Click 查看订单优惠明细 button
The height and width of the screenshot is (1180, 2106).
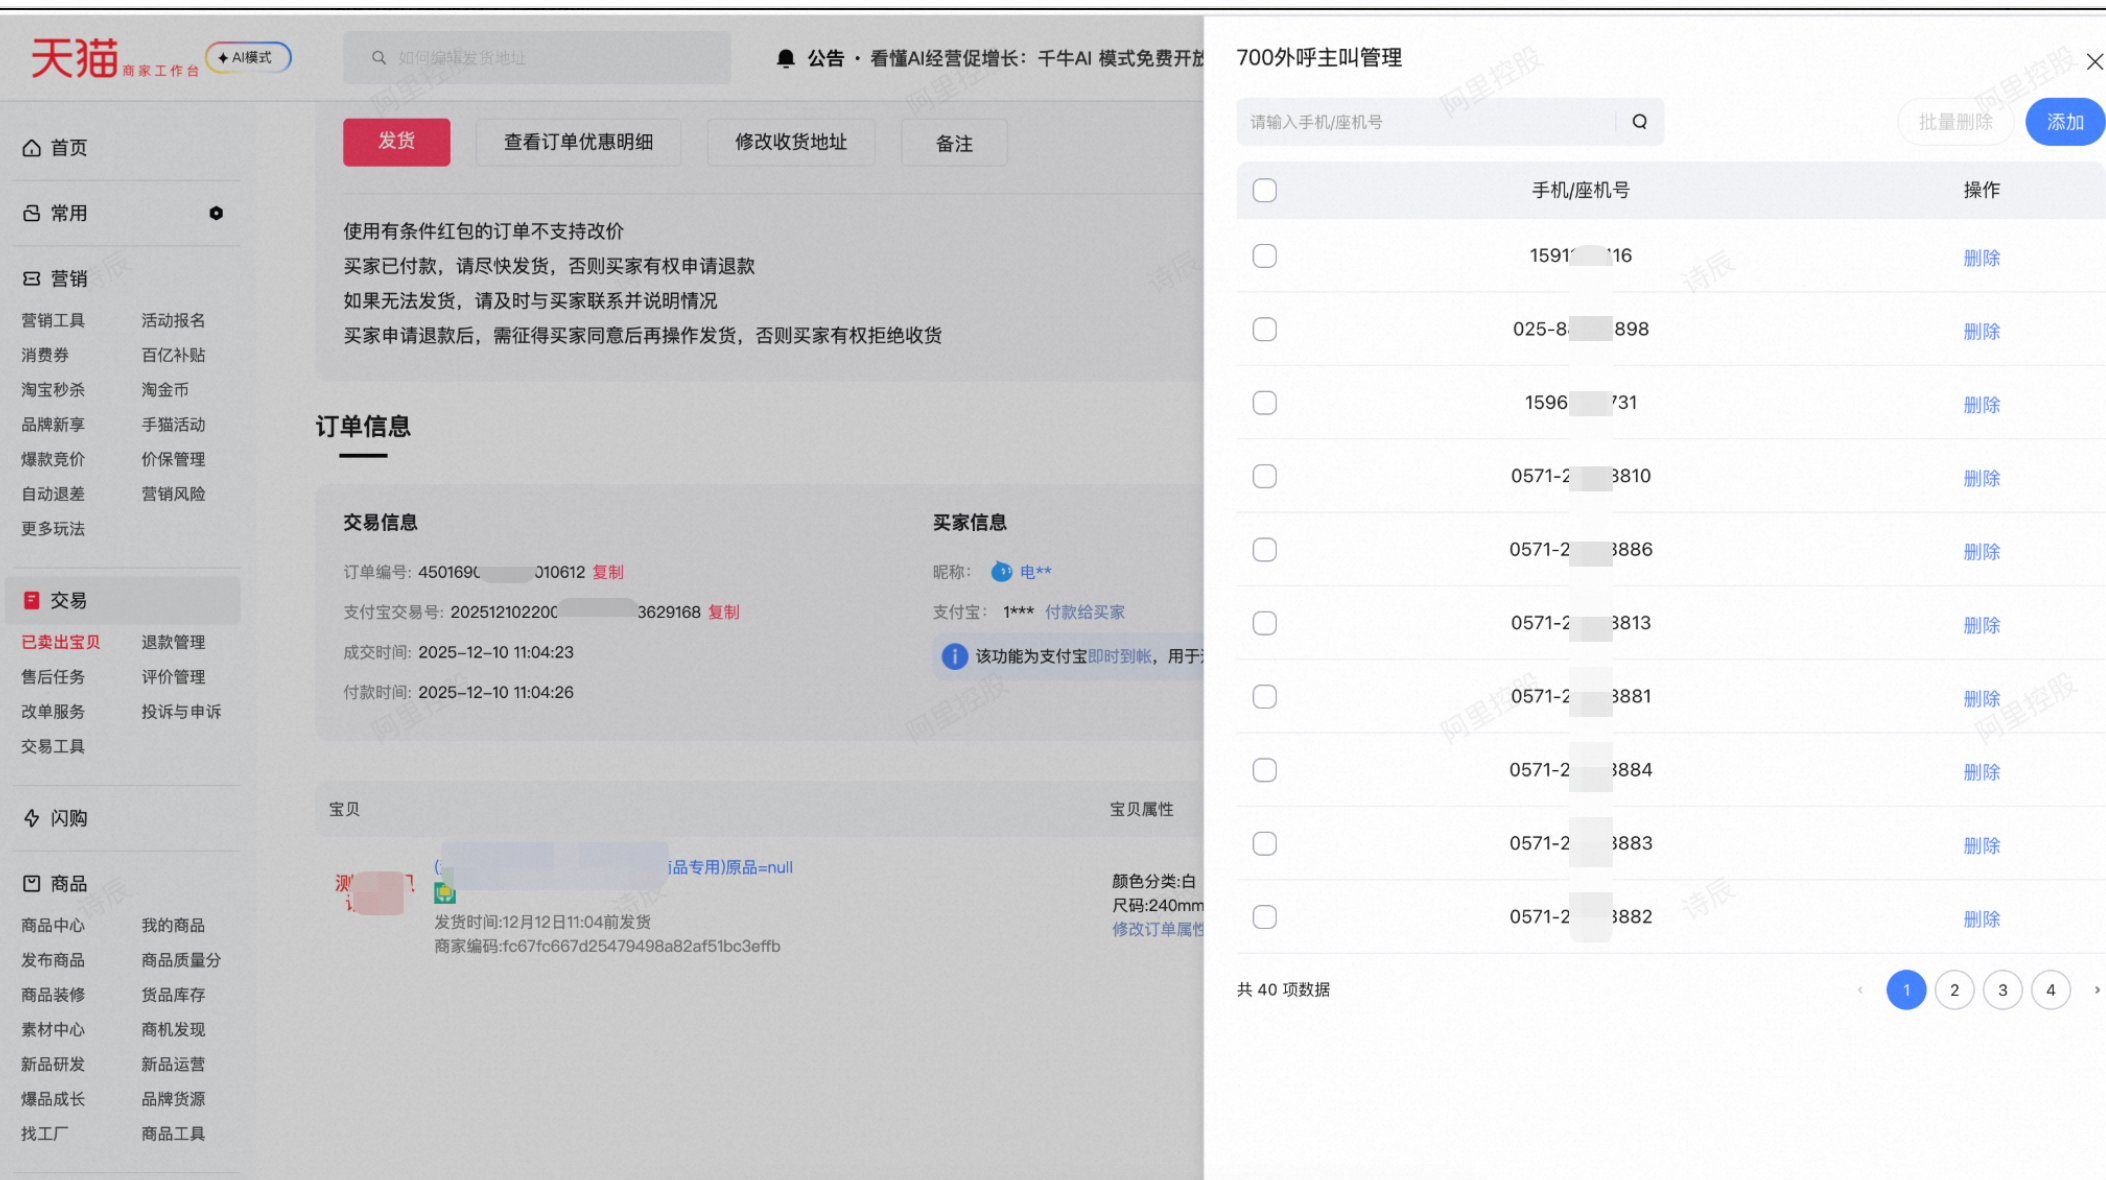[x=578, y=142]
